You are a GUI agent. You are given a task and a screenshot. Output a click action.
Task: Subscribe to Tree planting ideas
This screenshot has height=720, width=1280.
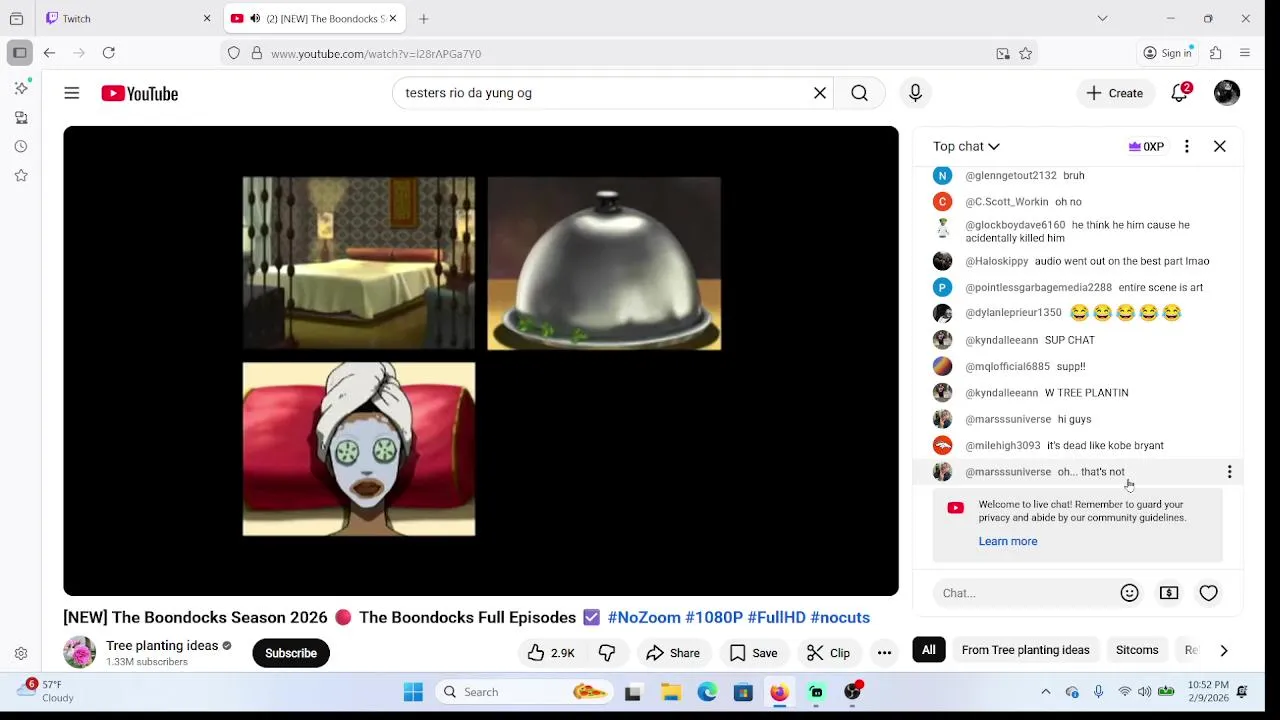[291, 653]
